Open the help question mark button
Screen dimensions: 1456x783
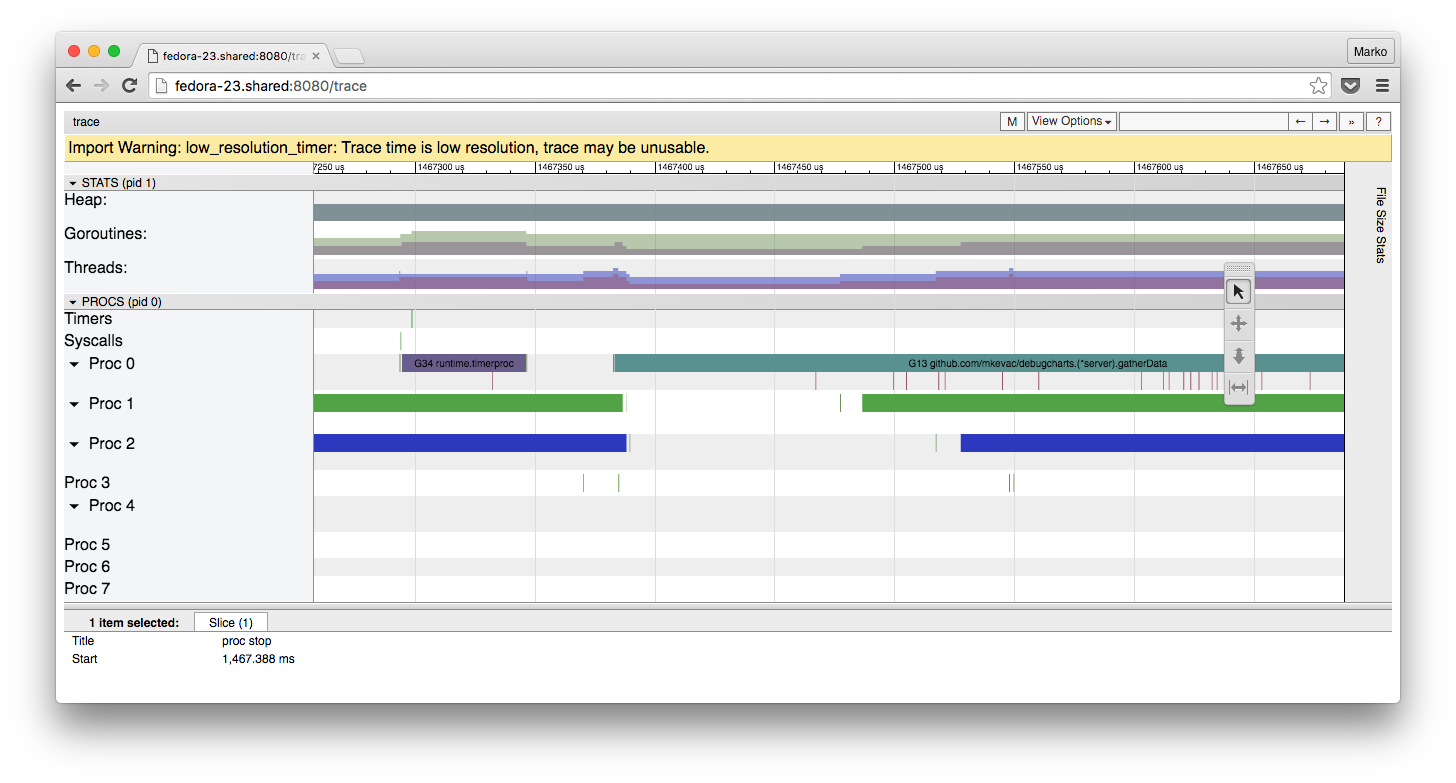tap(1378, 121)
